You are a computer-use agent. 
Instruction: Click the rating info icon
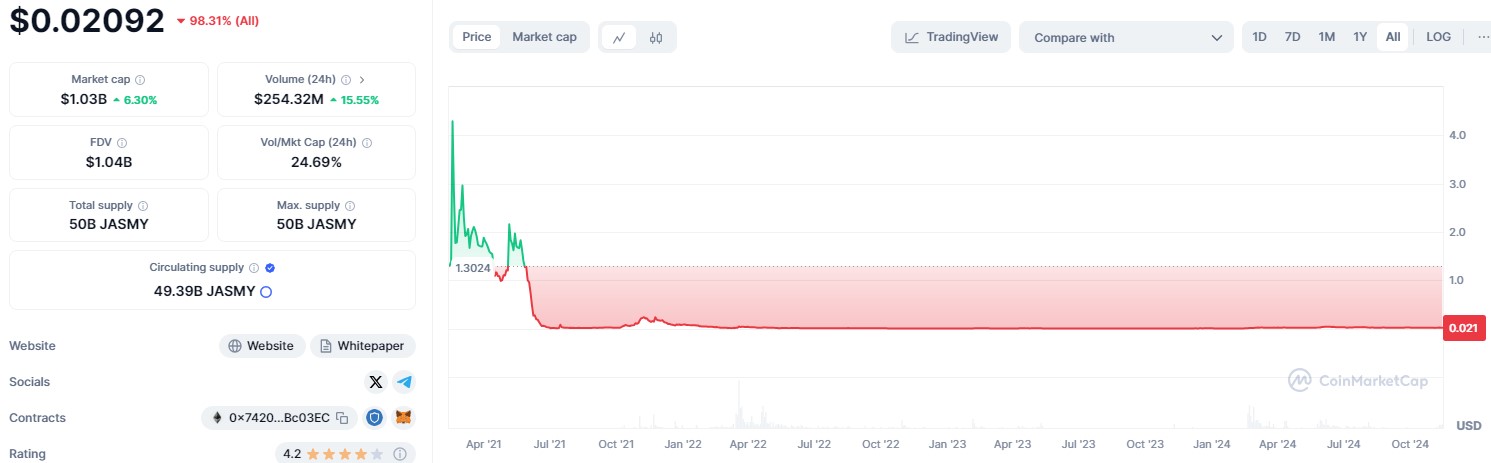(399, 454)
